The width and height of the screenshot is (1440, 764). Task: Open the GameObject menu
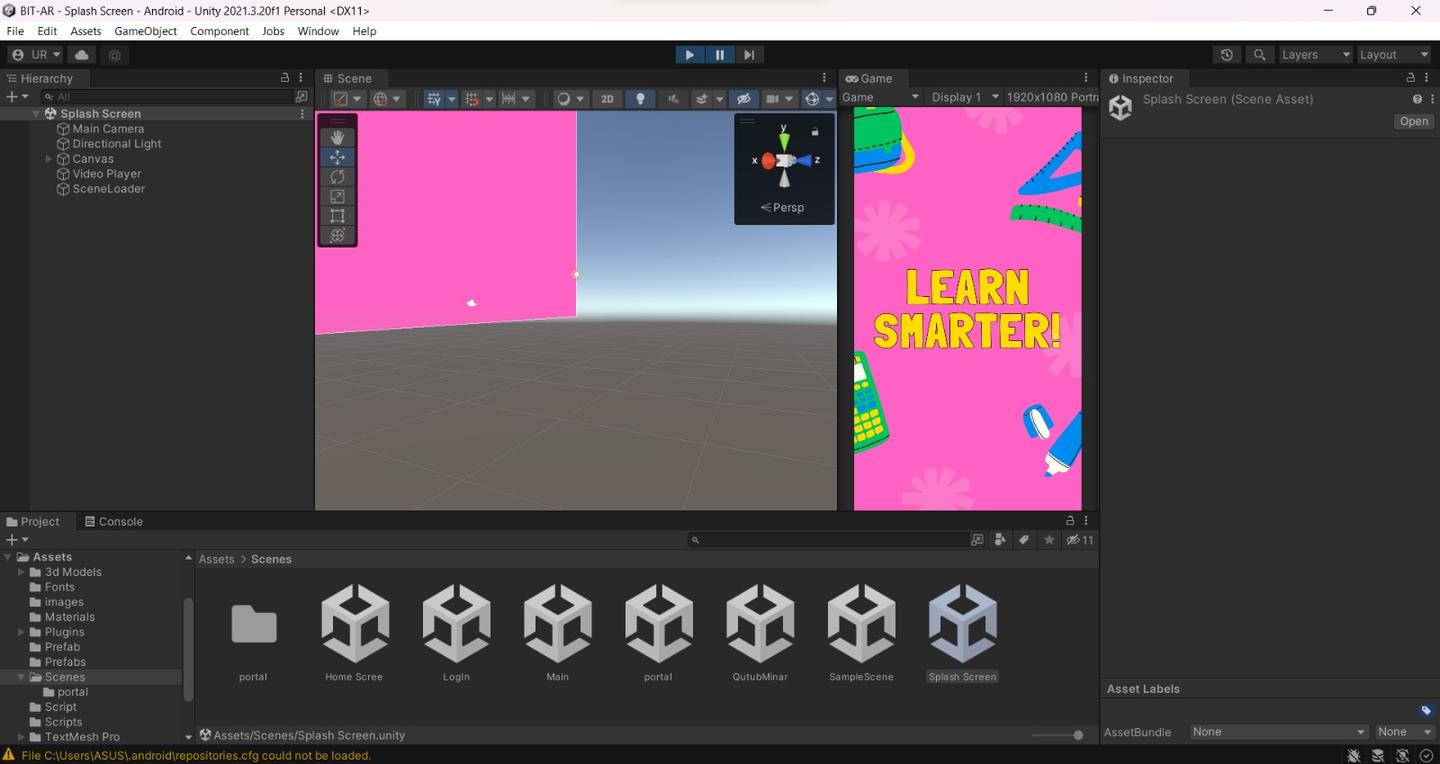click(x=146, y=31)
